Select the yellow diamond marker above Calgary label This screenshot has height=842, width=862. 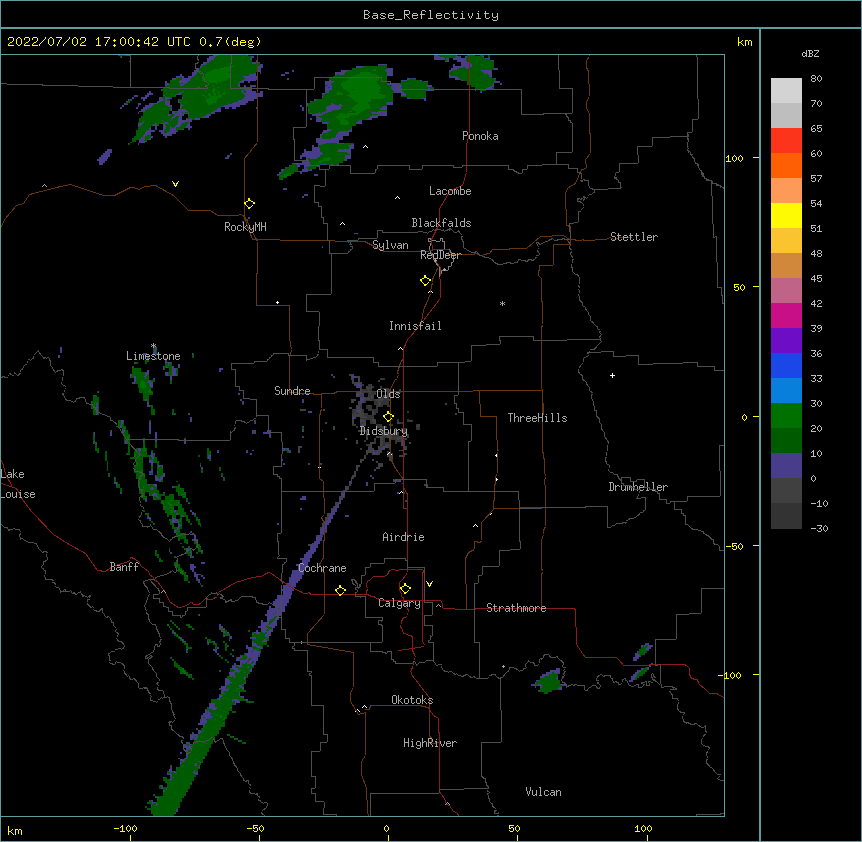[x=405, y=589]
